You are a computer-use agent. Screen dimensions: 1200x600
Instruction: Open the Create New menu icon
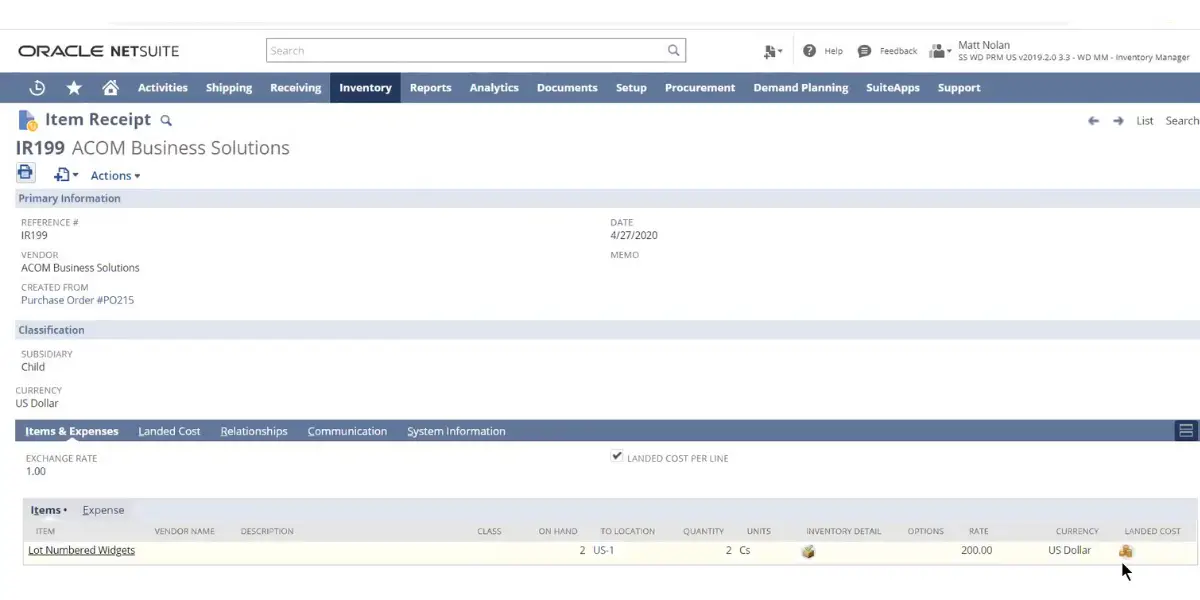(x=772, y=51)
